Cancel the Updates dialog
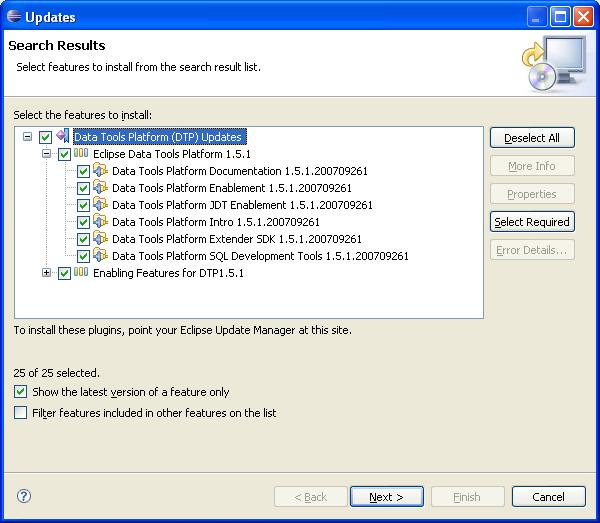 [x=549, y=497]
